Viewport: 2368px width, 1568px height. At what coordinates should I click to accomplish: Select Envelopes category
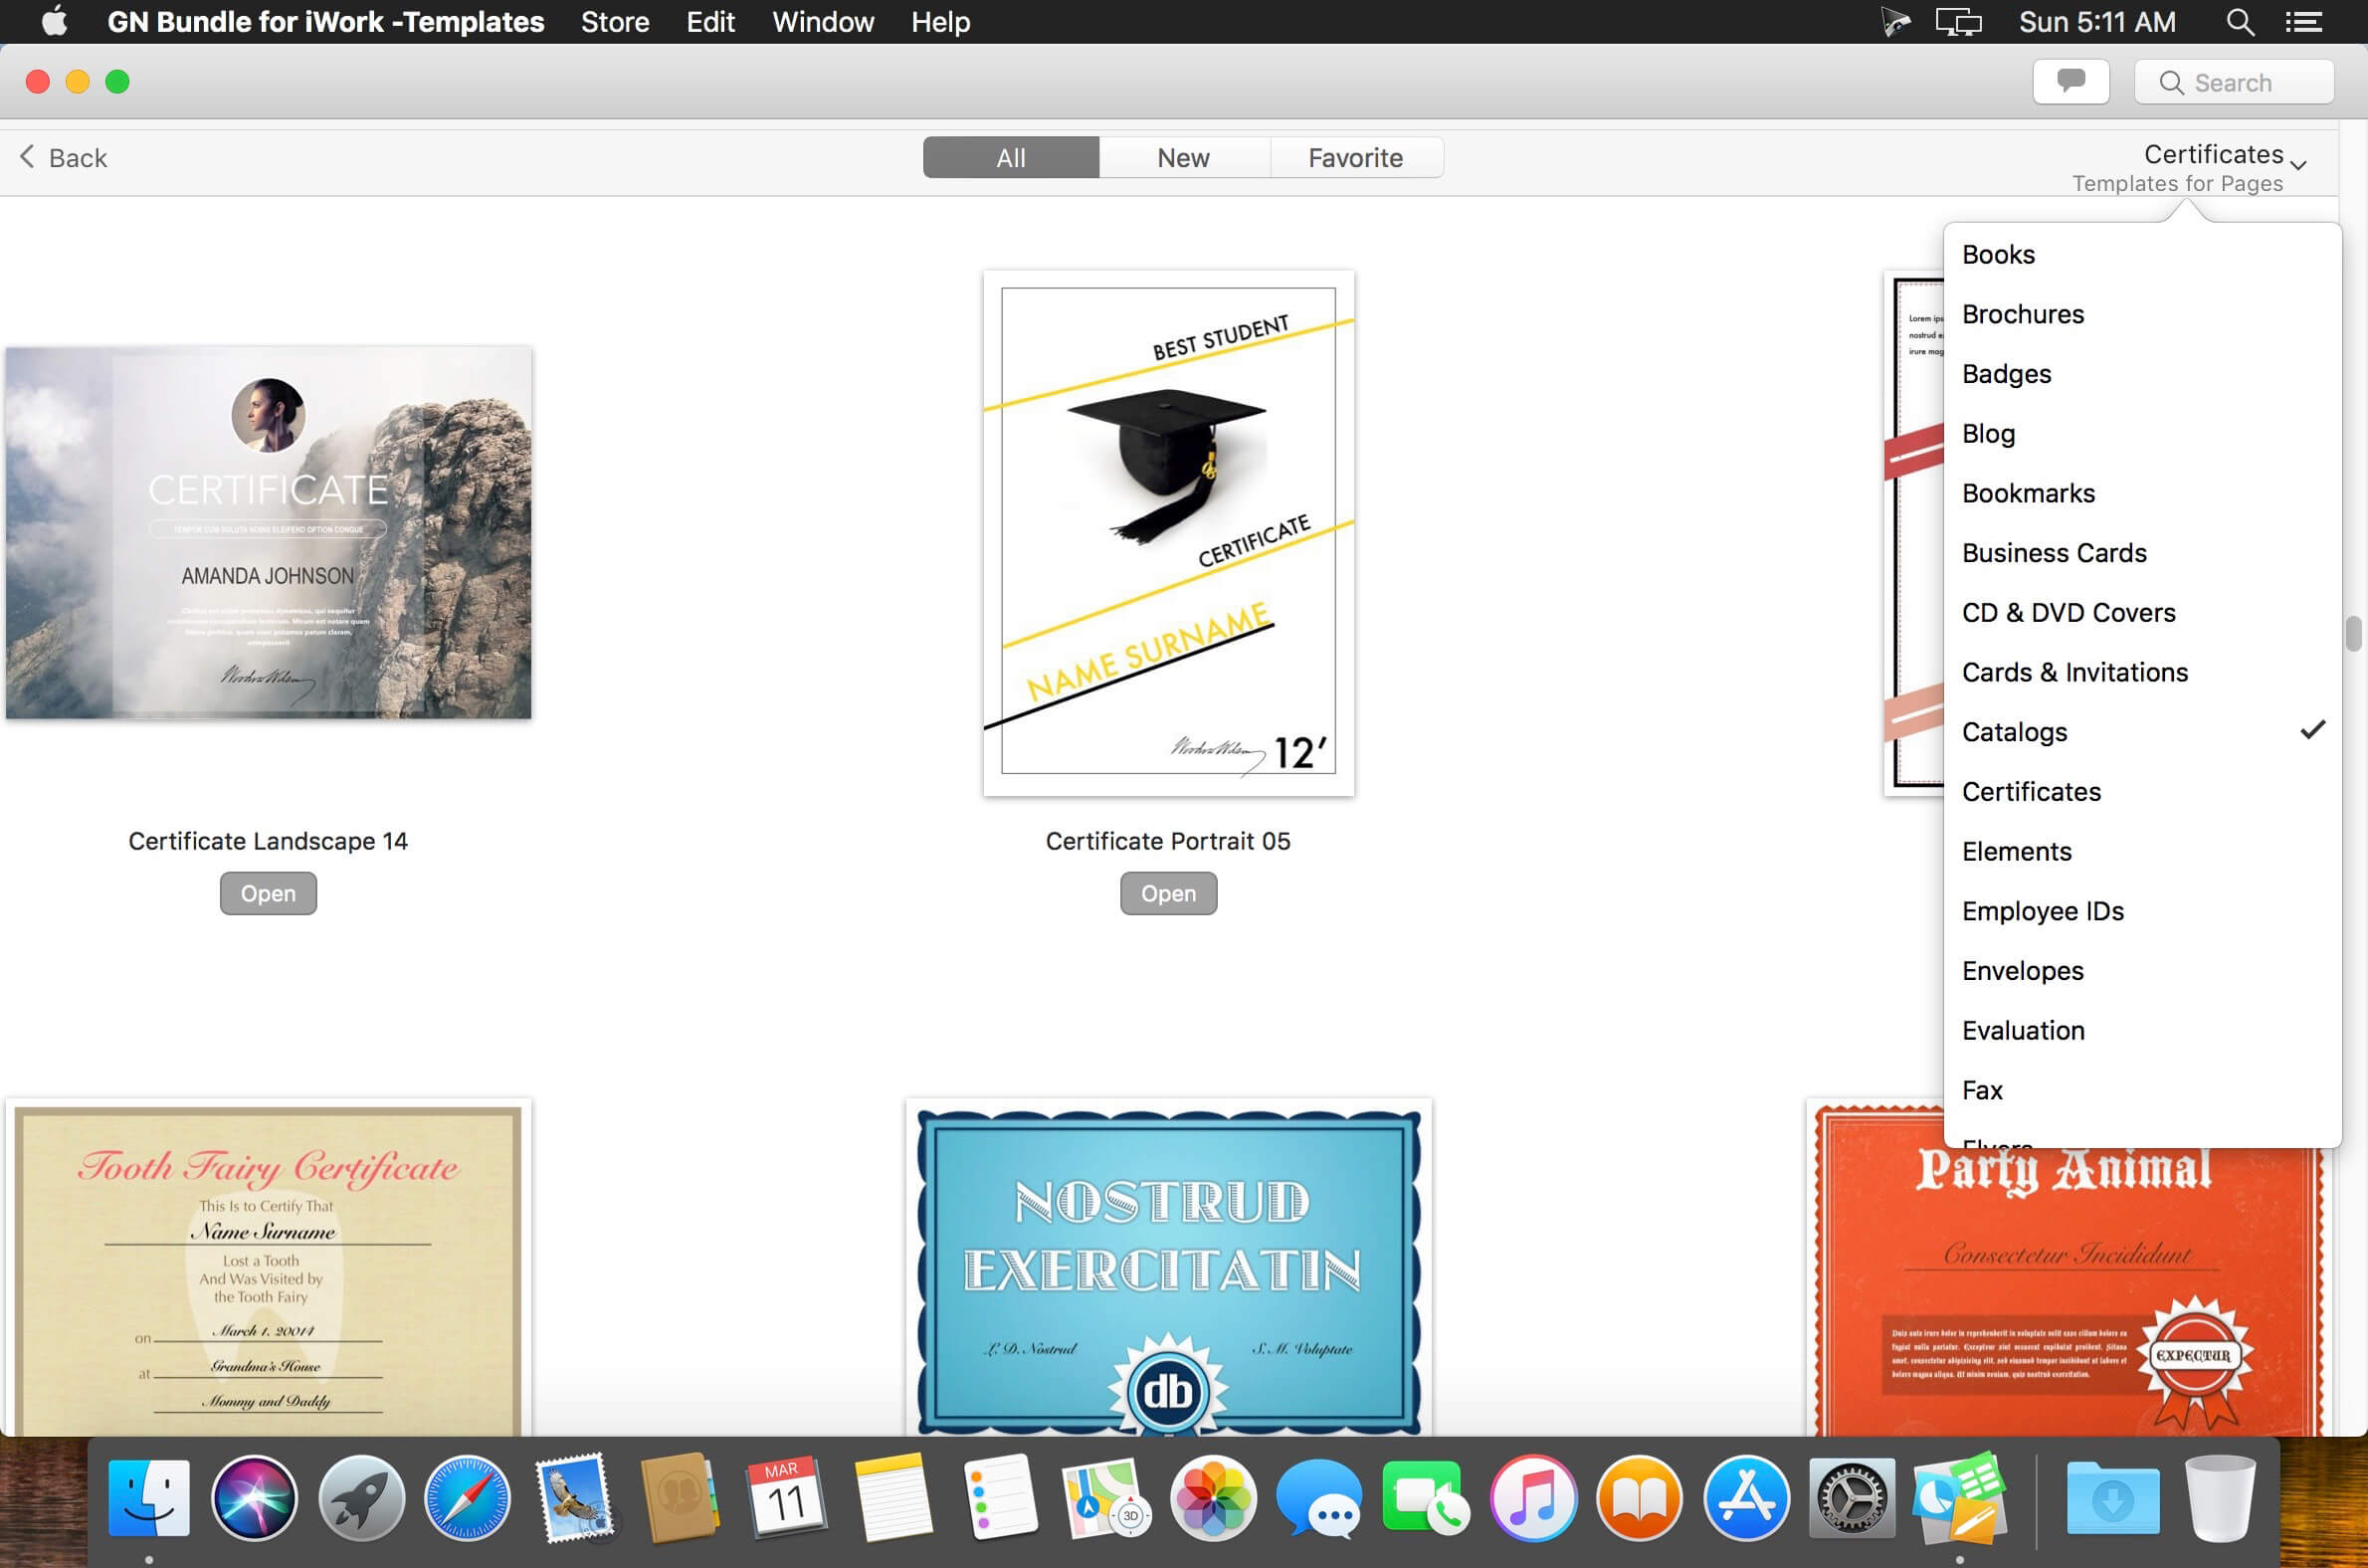2142,970
